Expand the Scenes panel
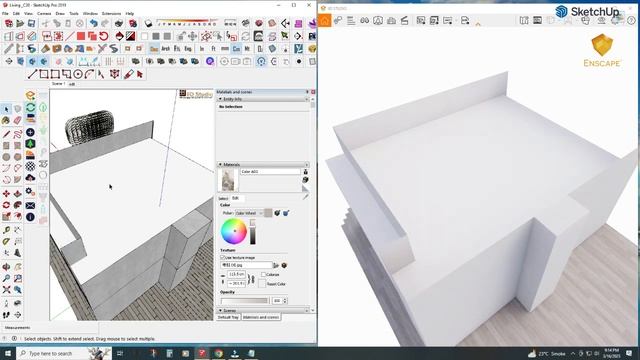 (220, 311)
